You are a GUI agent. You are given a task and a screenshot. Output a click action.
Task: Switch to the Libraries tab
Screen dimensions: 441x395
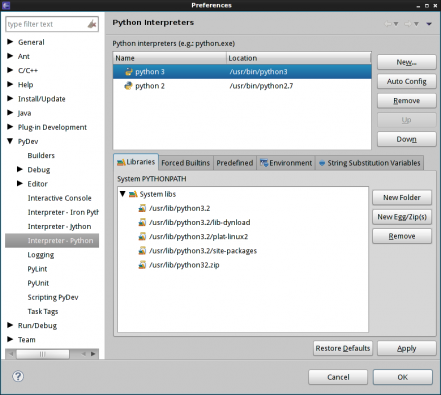pos(136,162)
